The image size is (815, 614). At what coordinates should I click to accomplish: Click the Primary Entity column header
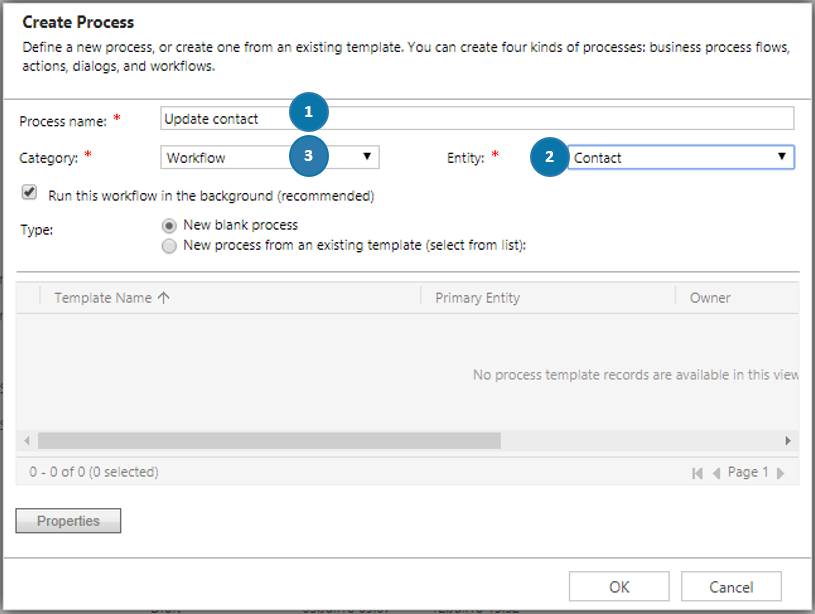477,298
